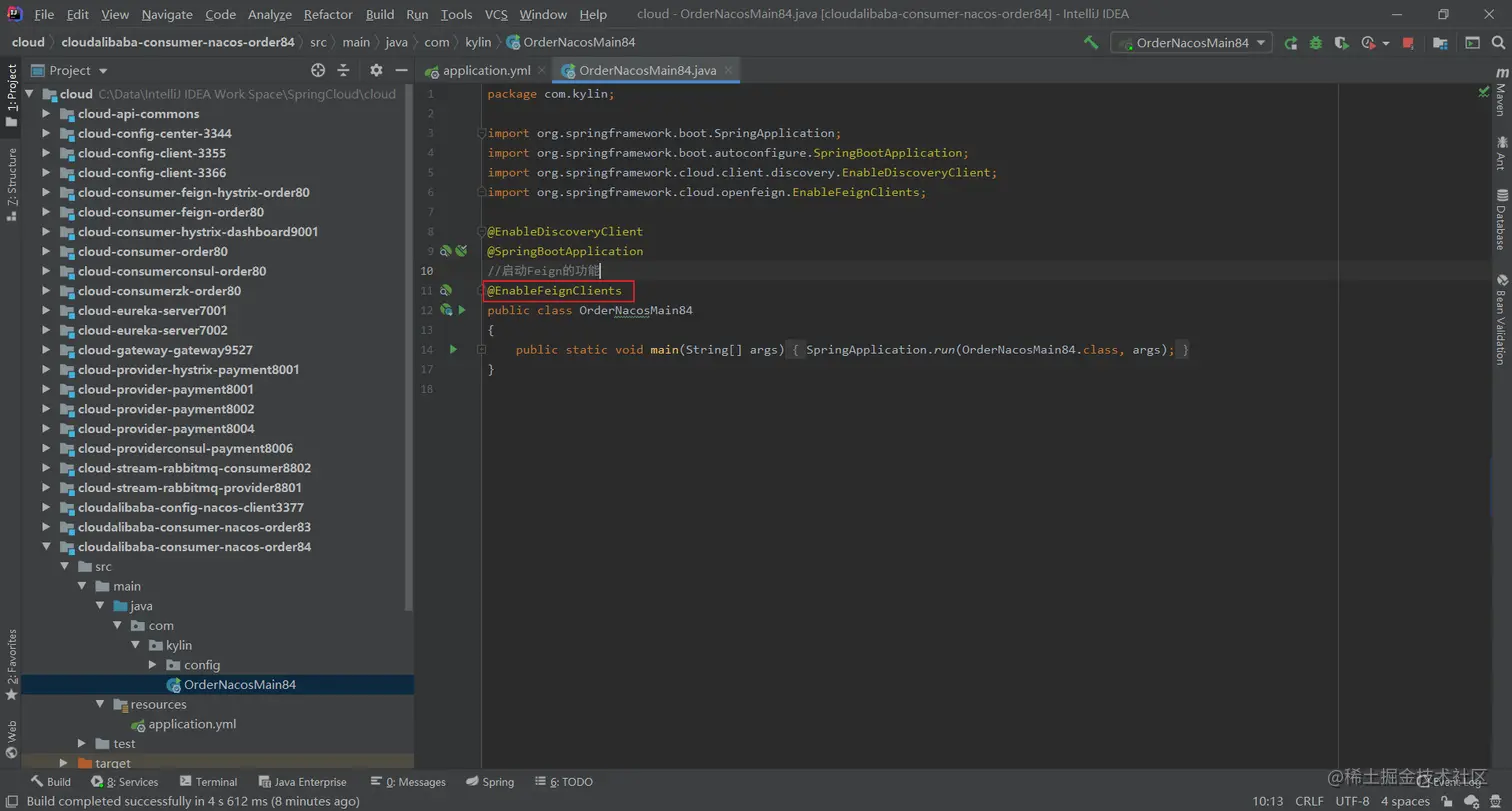
Task: Open the 6: TODO tool window
Action: click(564, 782)
